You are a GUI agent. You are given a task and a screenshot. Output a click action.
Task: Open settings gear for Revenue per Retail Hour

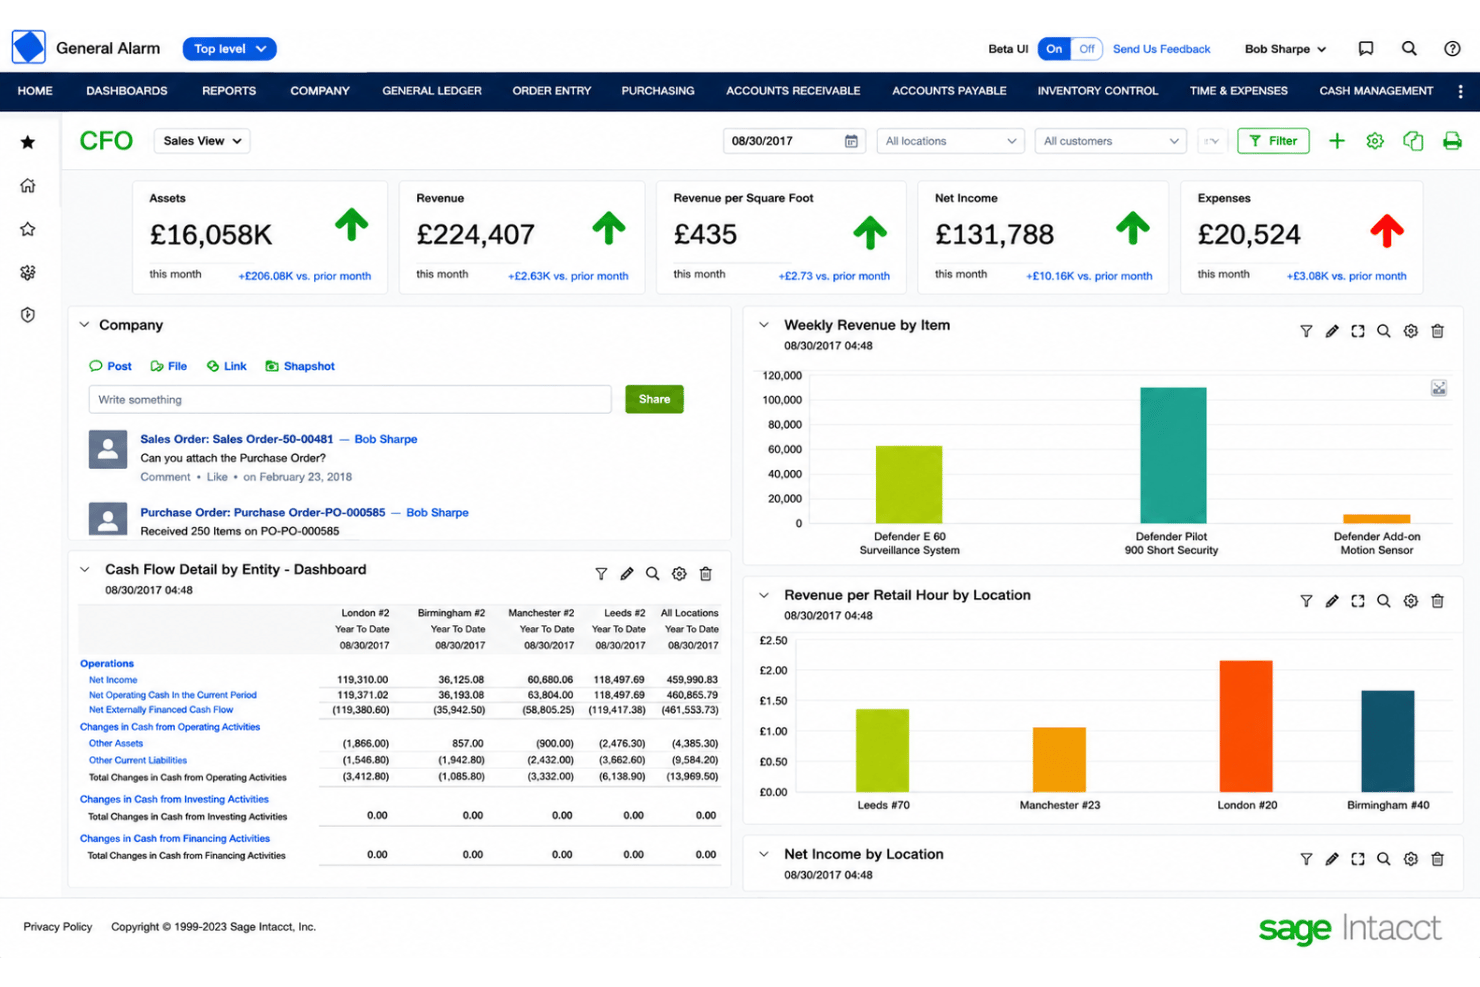click(1410, 601)
